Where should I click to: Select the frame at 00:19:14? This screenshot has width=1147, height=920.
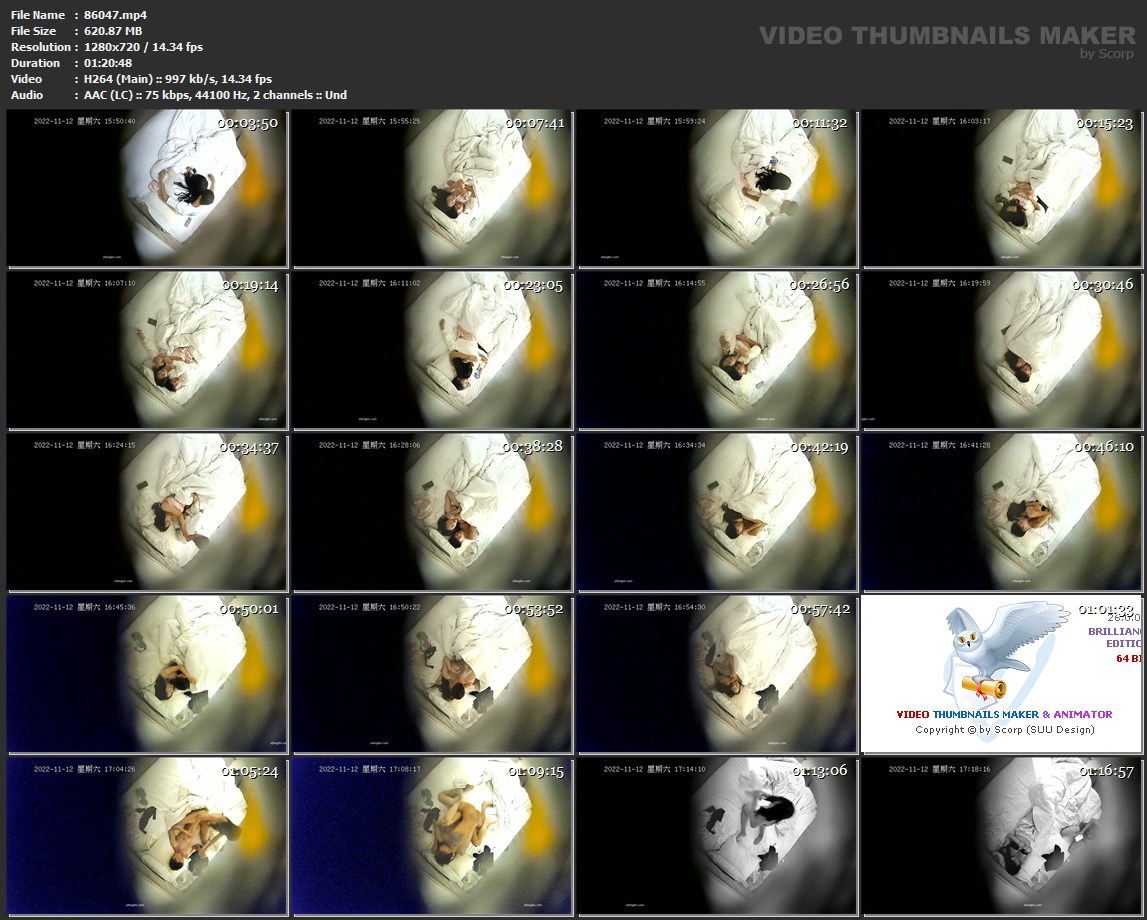(147, 351)
